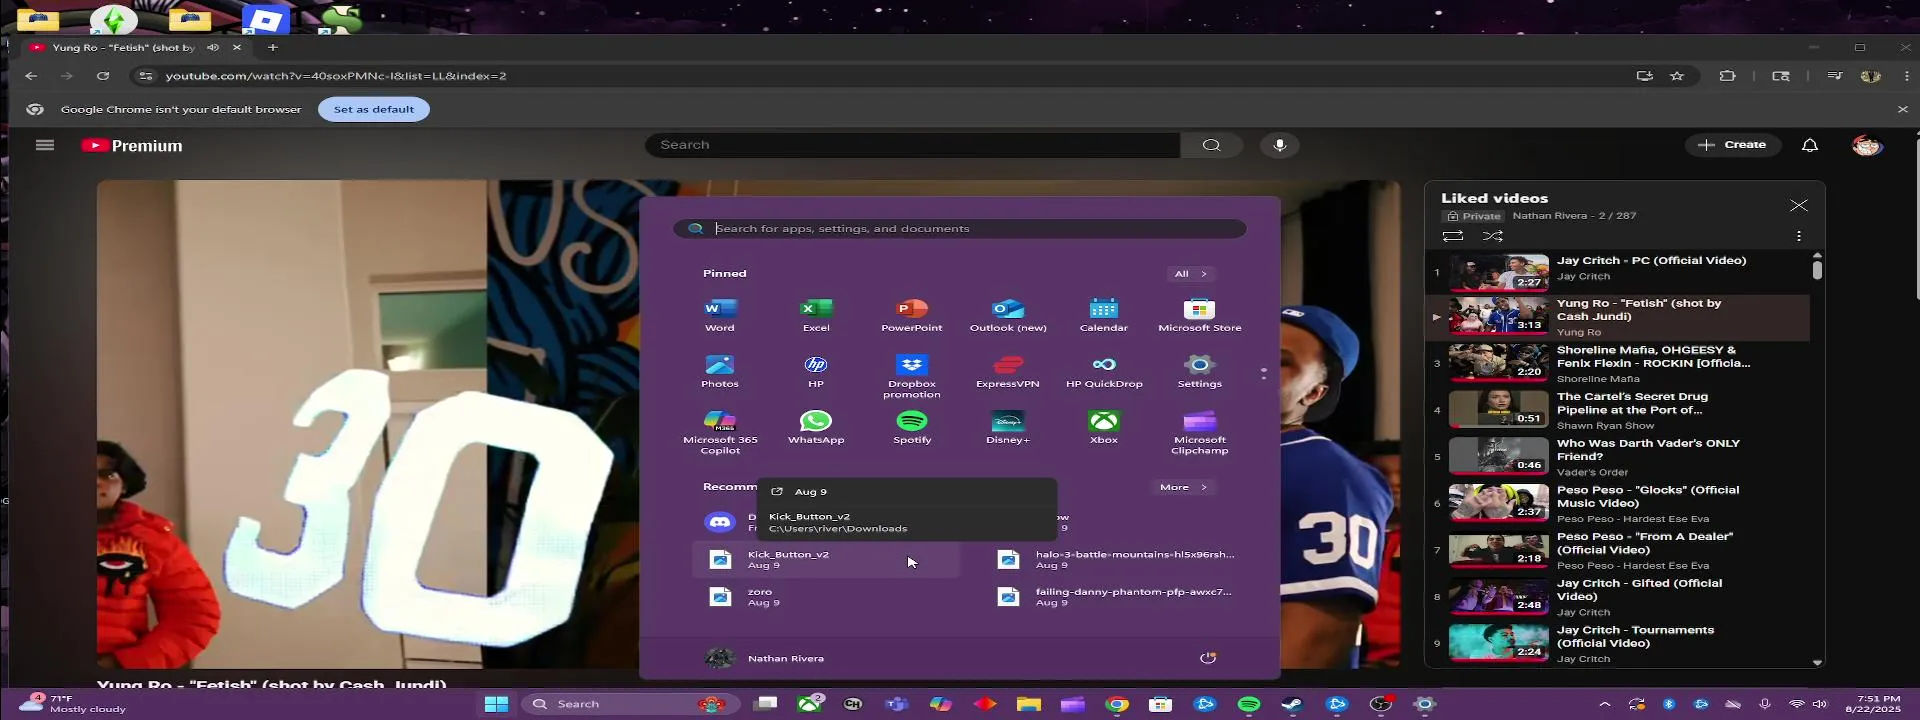Click Set as default button
1920x720 pixels.
(x=374, y=110)
